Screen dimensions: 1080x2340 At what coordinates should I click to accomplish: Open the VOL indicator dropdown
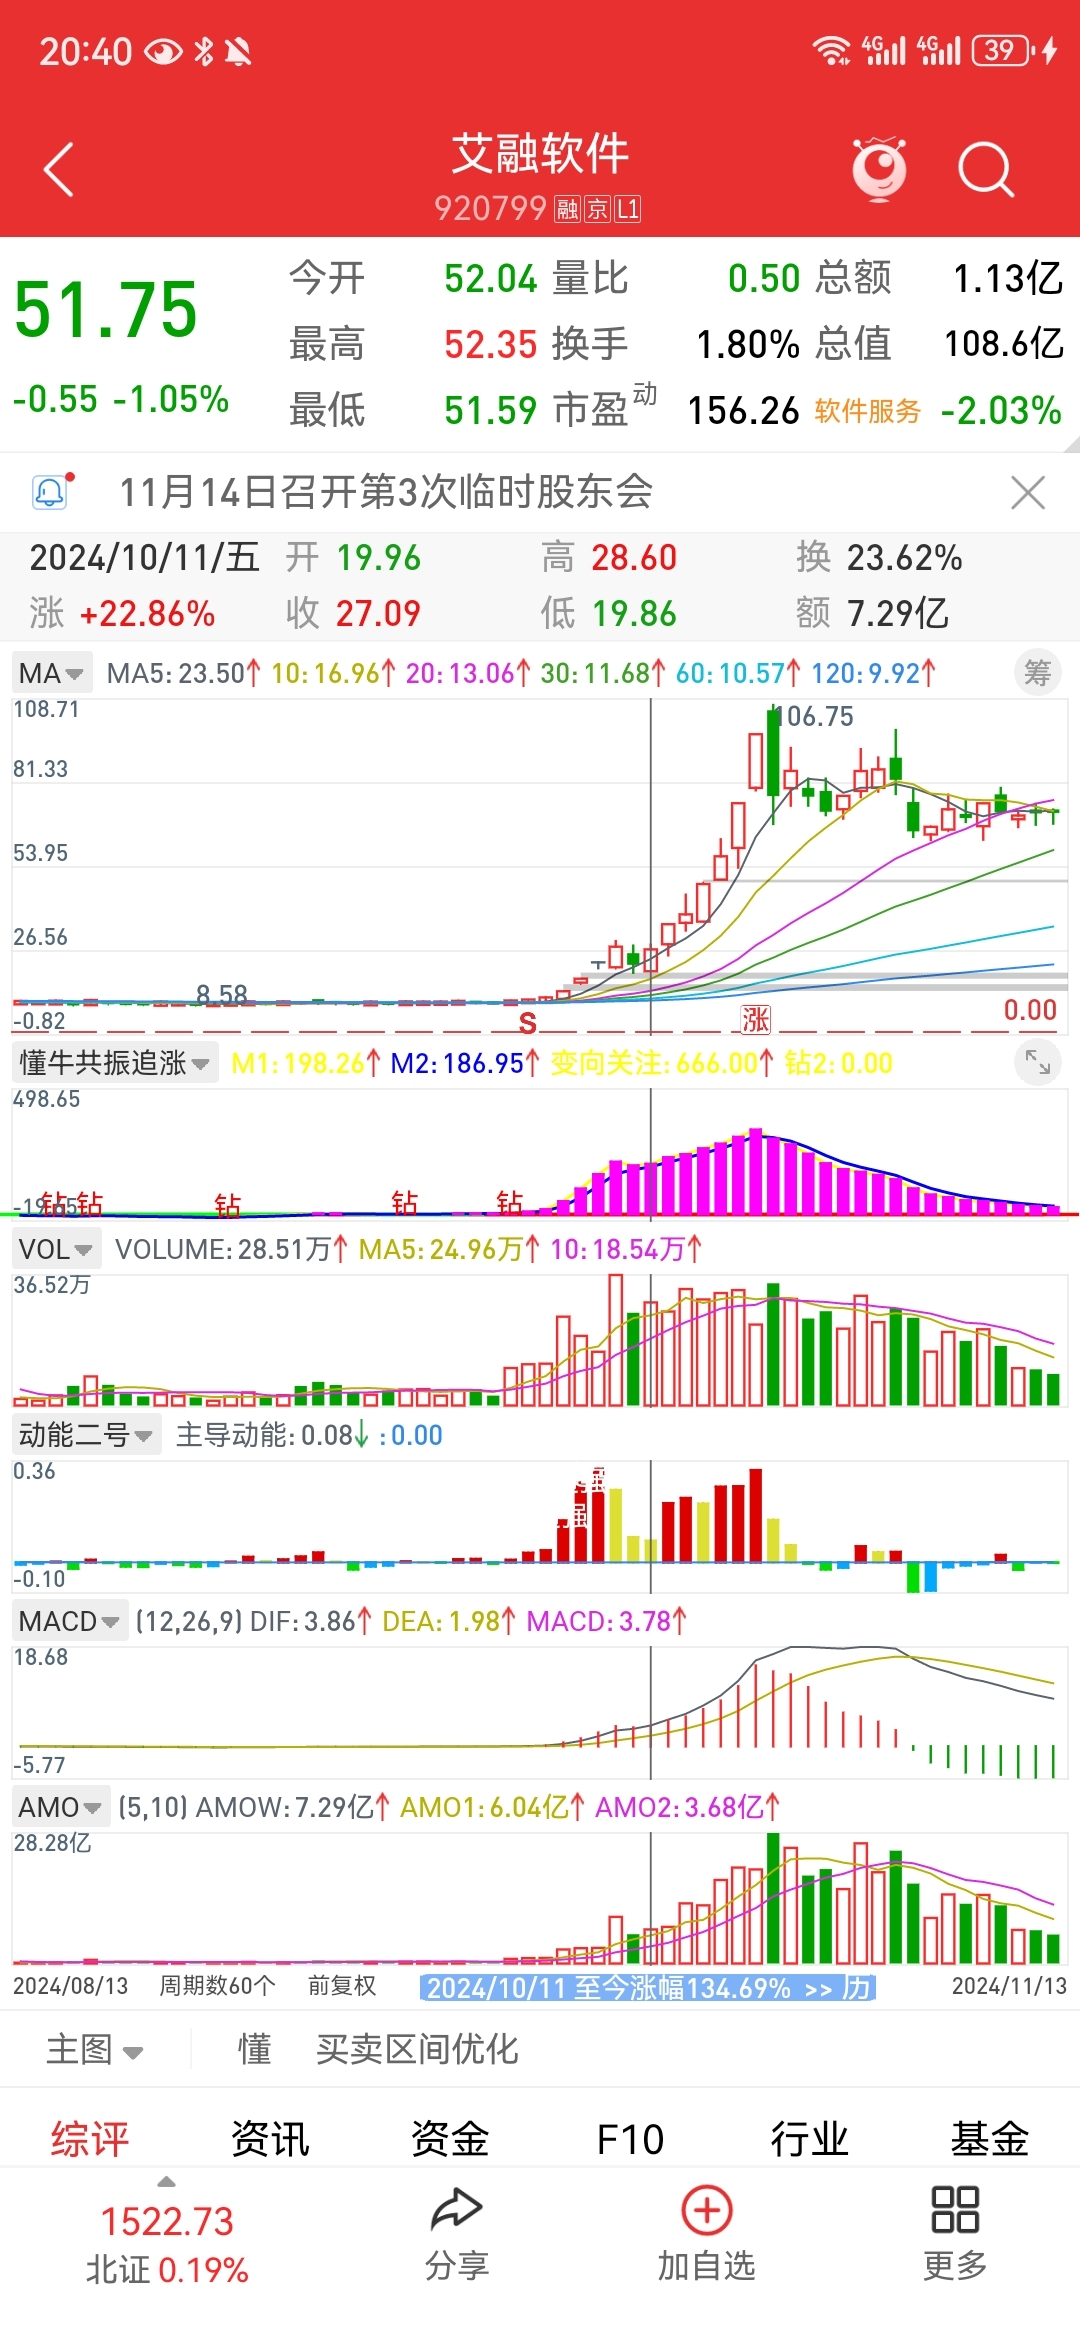(56, 1249)
